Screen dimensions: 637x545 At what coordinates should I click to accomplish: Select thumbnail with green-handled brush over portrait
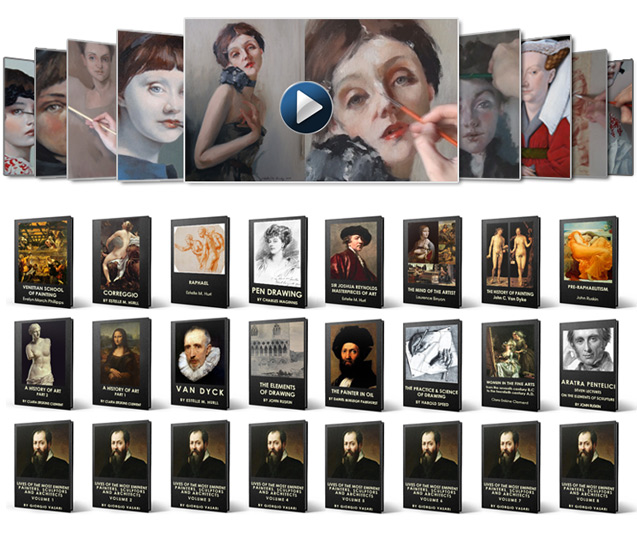[x=490, y=104]
